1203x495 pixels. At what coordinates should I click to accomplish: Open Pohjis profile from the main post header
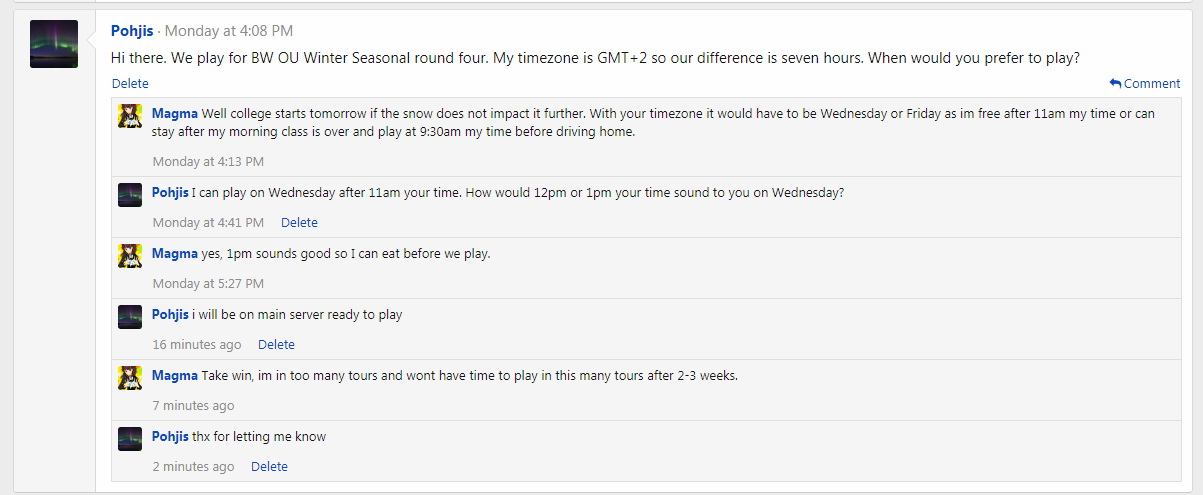pos(134,31)
